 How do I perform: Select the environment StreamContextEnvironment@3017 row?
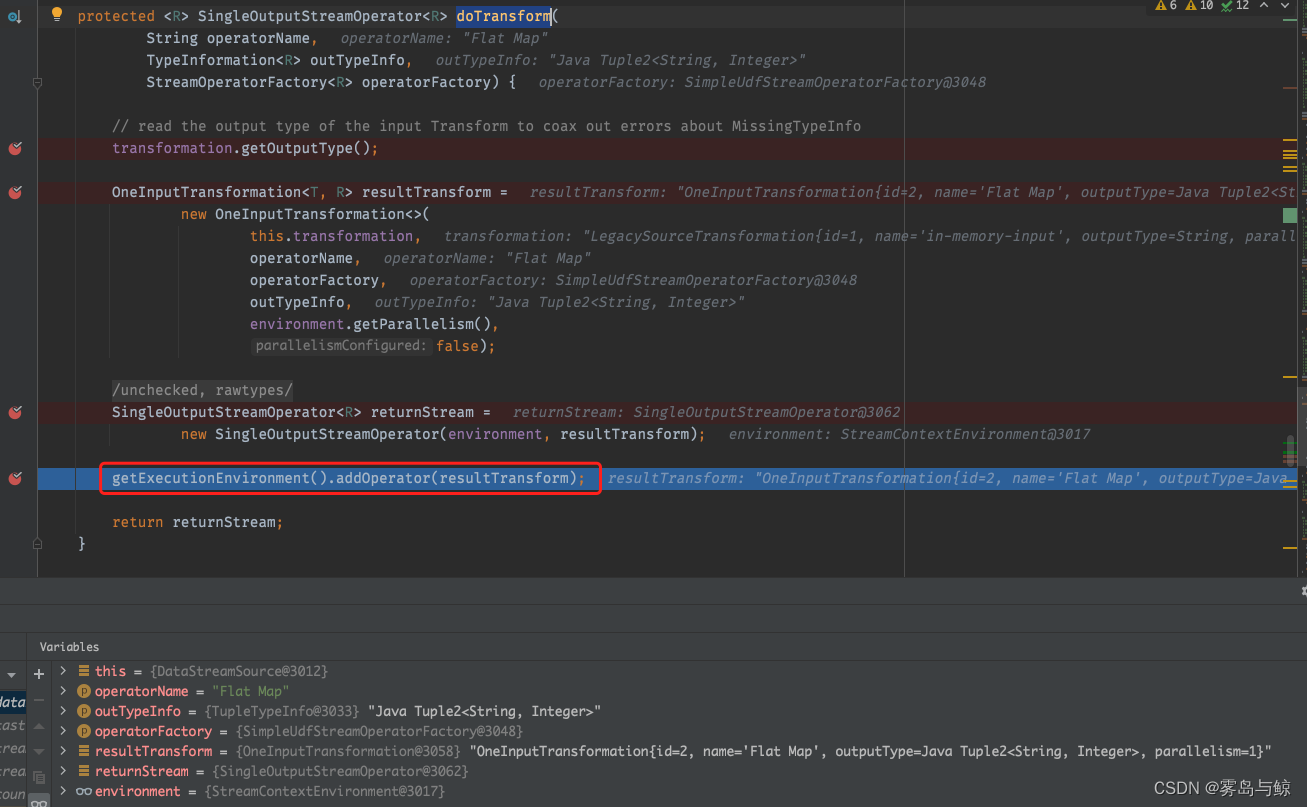(x=680, y=791)
